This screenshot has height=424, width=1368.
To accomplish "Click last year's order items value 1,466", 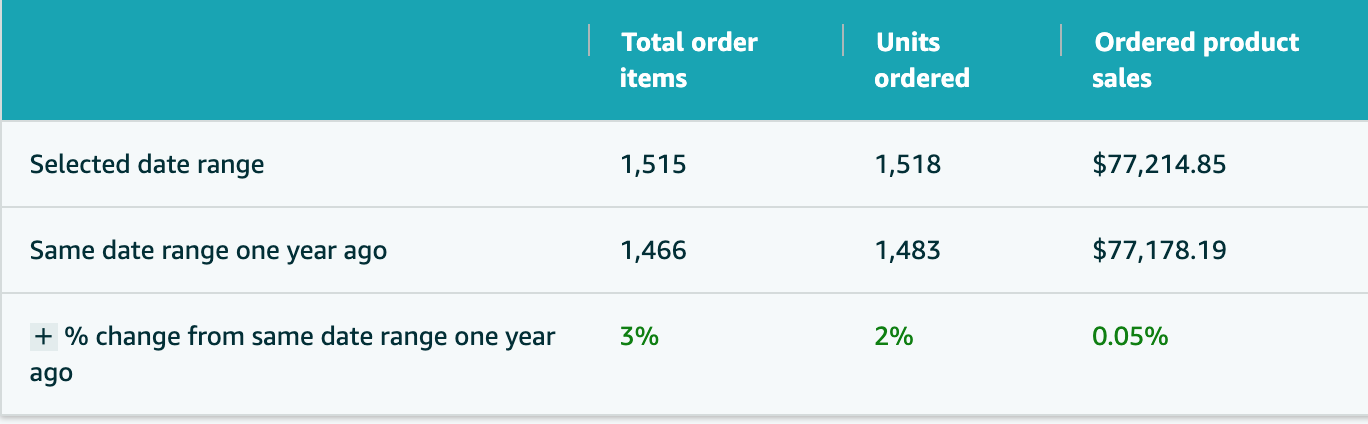I will point(653,250).
